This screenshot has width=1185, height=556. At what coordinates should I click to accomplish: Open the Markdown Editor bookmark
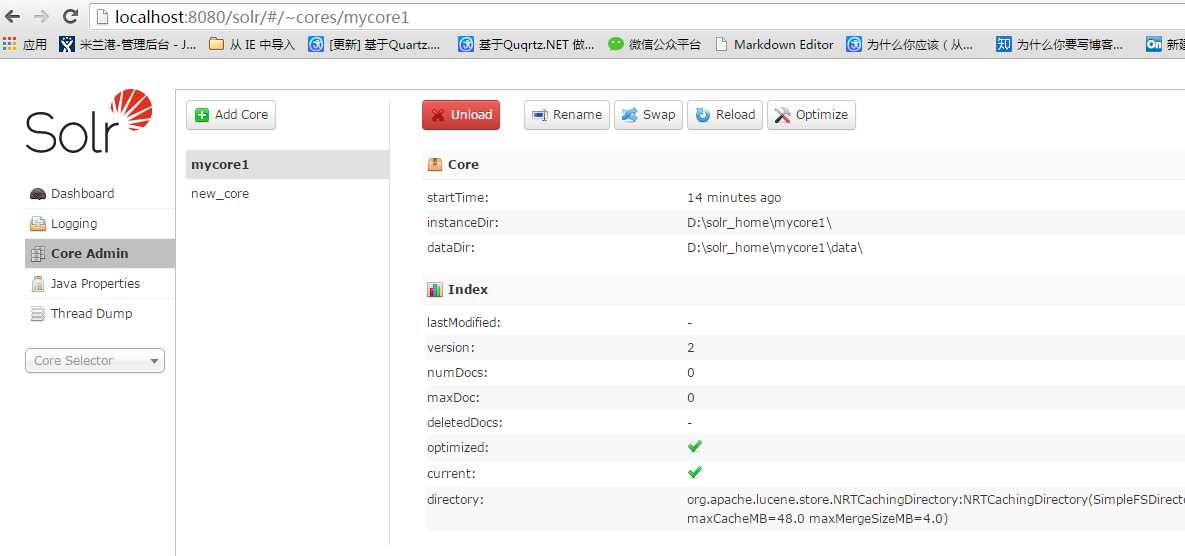[774, 45]
